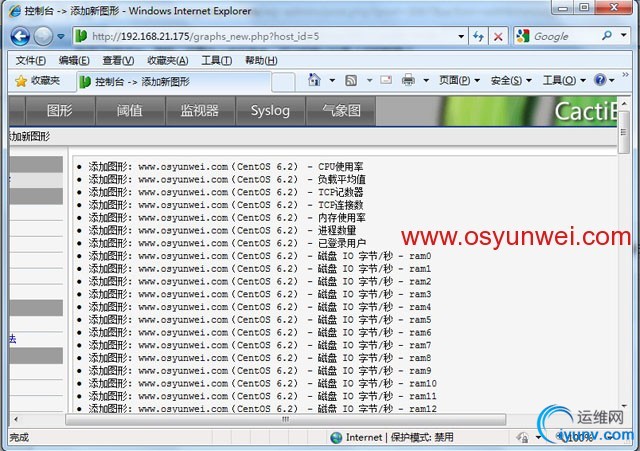This screenshot has width=640, height=451.
Task: Click the 磁盘 IO ram5 line
Action: (260, 320)
